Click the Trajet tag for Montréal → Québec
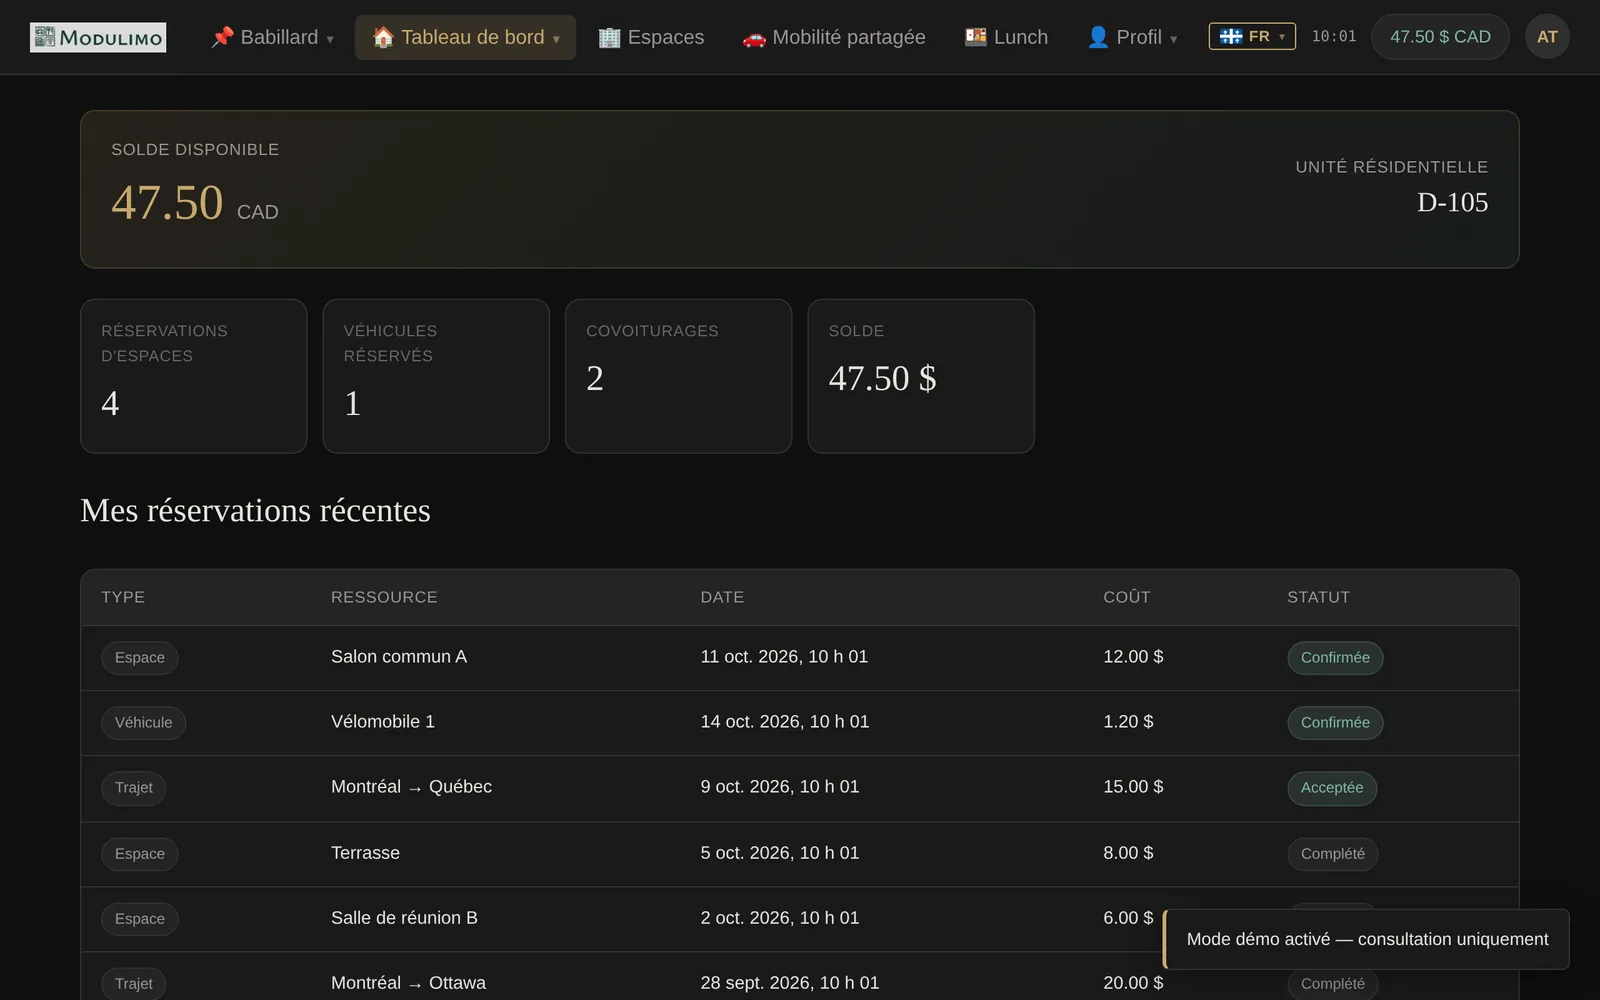The width and height of the screenshot is (1600, 1000). pos(133,788)
